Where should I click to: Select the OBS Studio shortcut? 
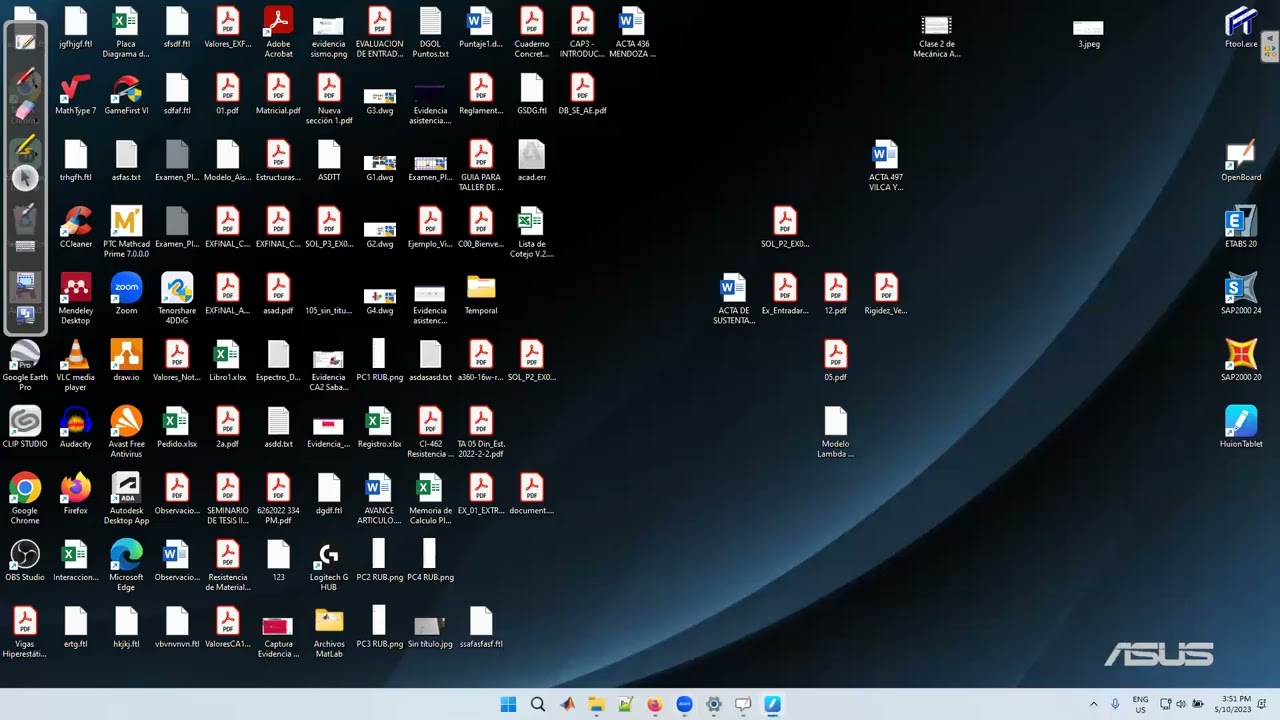pyautogui.click(x=25, y=561)
